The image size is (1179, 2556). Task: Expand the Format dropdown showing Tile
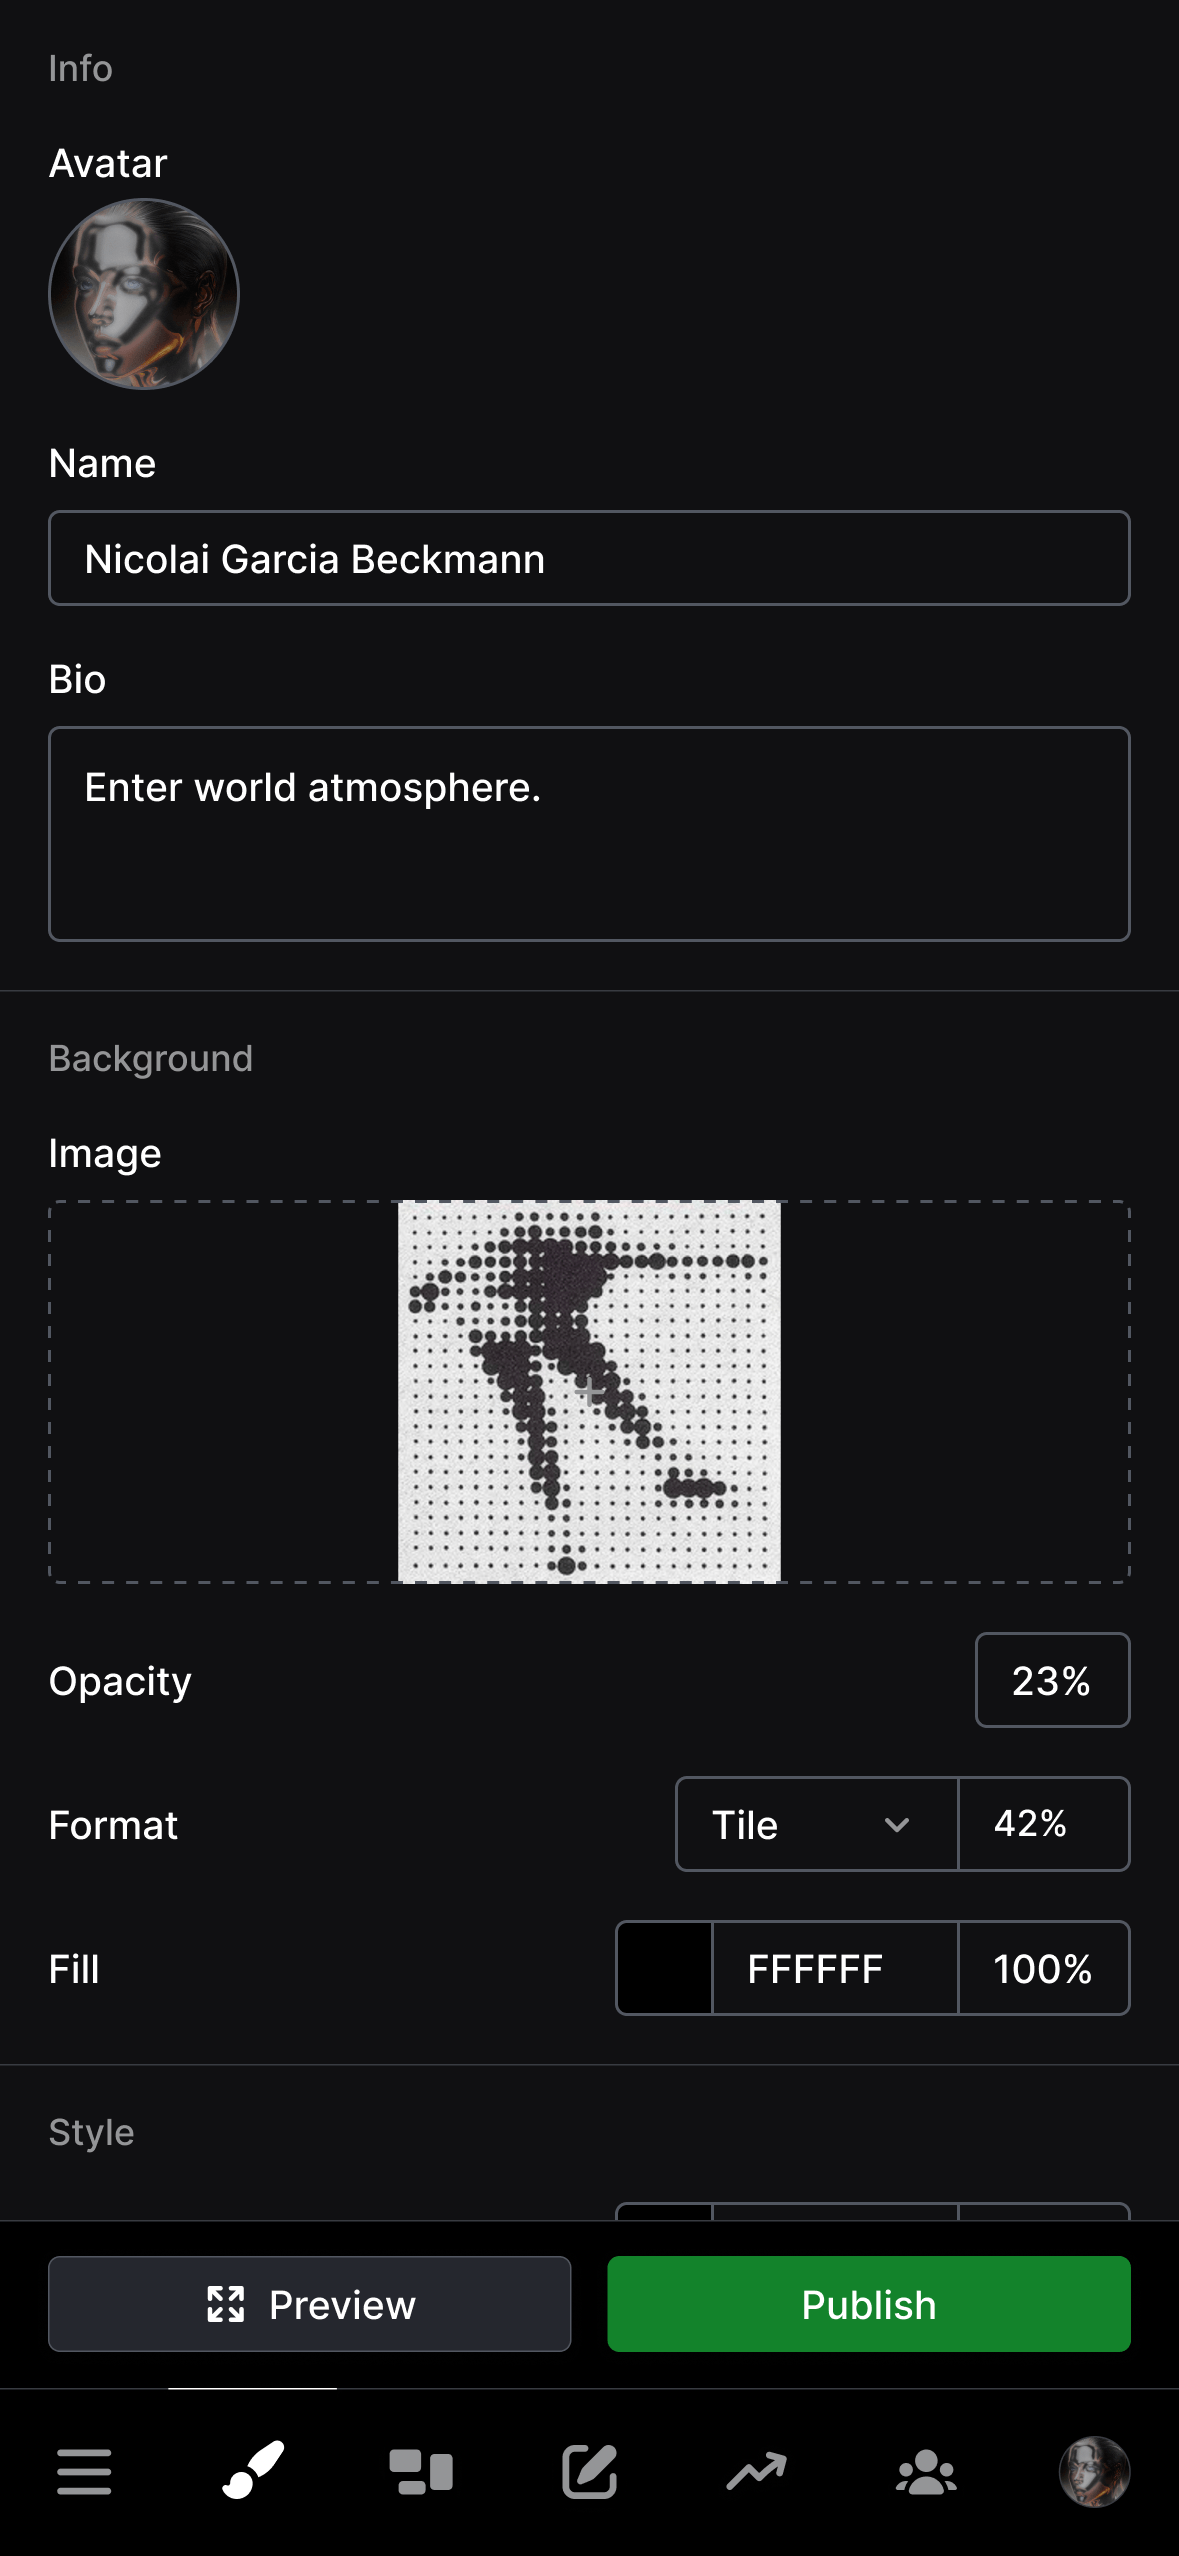pos(815,1825)
